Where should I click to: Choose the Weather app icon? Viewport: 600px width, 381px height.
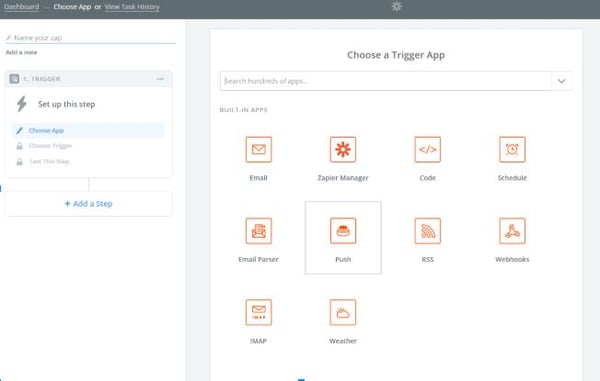(x=343, y=312)
